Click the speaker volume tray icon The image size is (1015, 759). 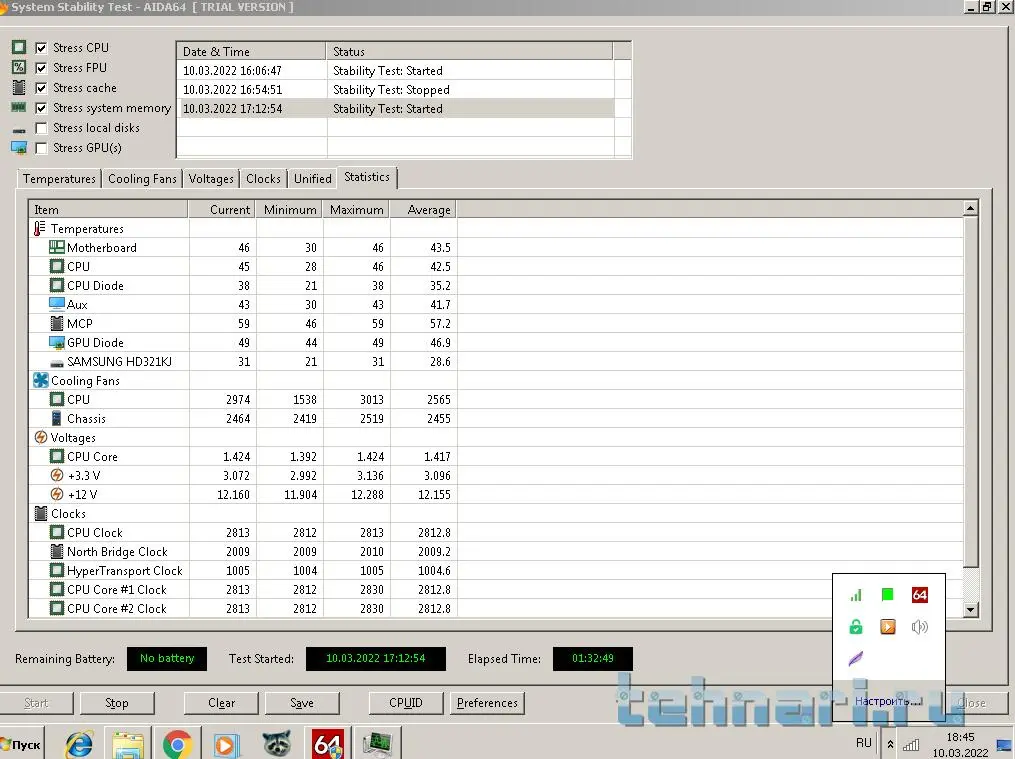[x=919, y=627]
